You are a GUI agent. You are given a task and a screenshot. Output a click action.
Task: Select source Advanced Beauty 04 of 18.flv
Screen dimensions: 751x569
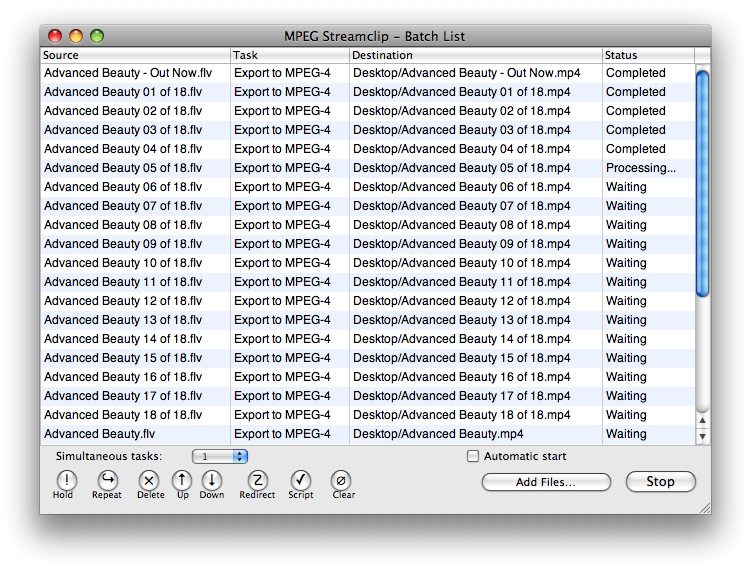pyautogui.click(x=123, y=149)
